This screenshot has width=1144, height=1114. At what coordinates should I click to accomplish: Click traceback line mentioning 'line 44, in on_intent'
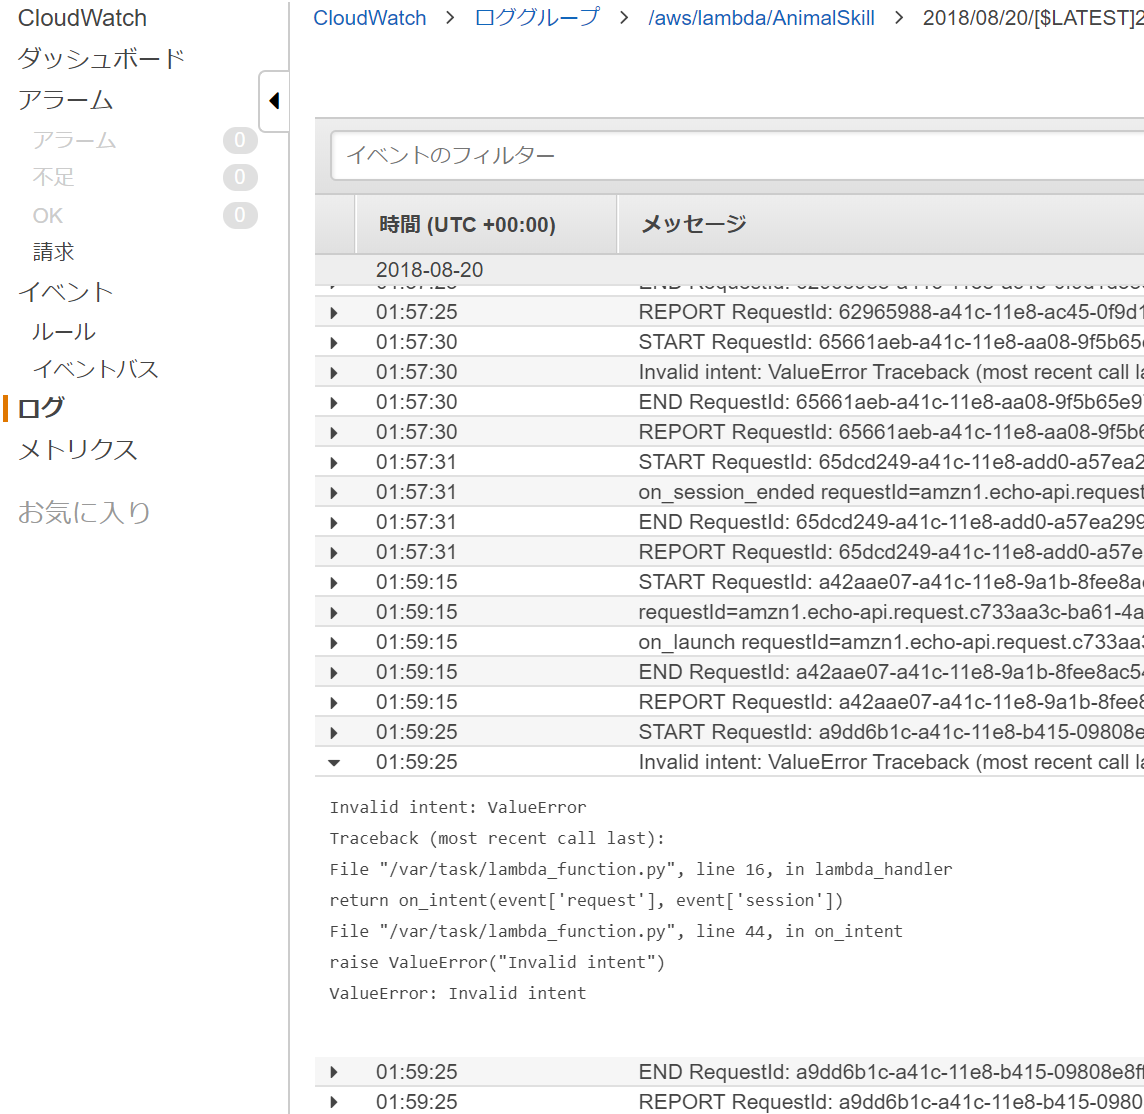616,931
